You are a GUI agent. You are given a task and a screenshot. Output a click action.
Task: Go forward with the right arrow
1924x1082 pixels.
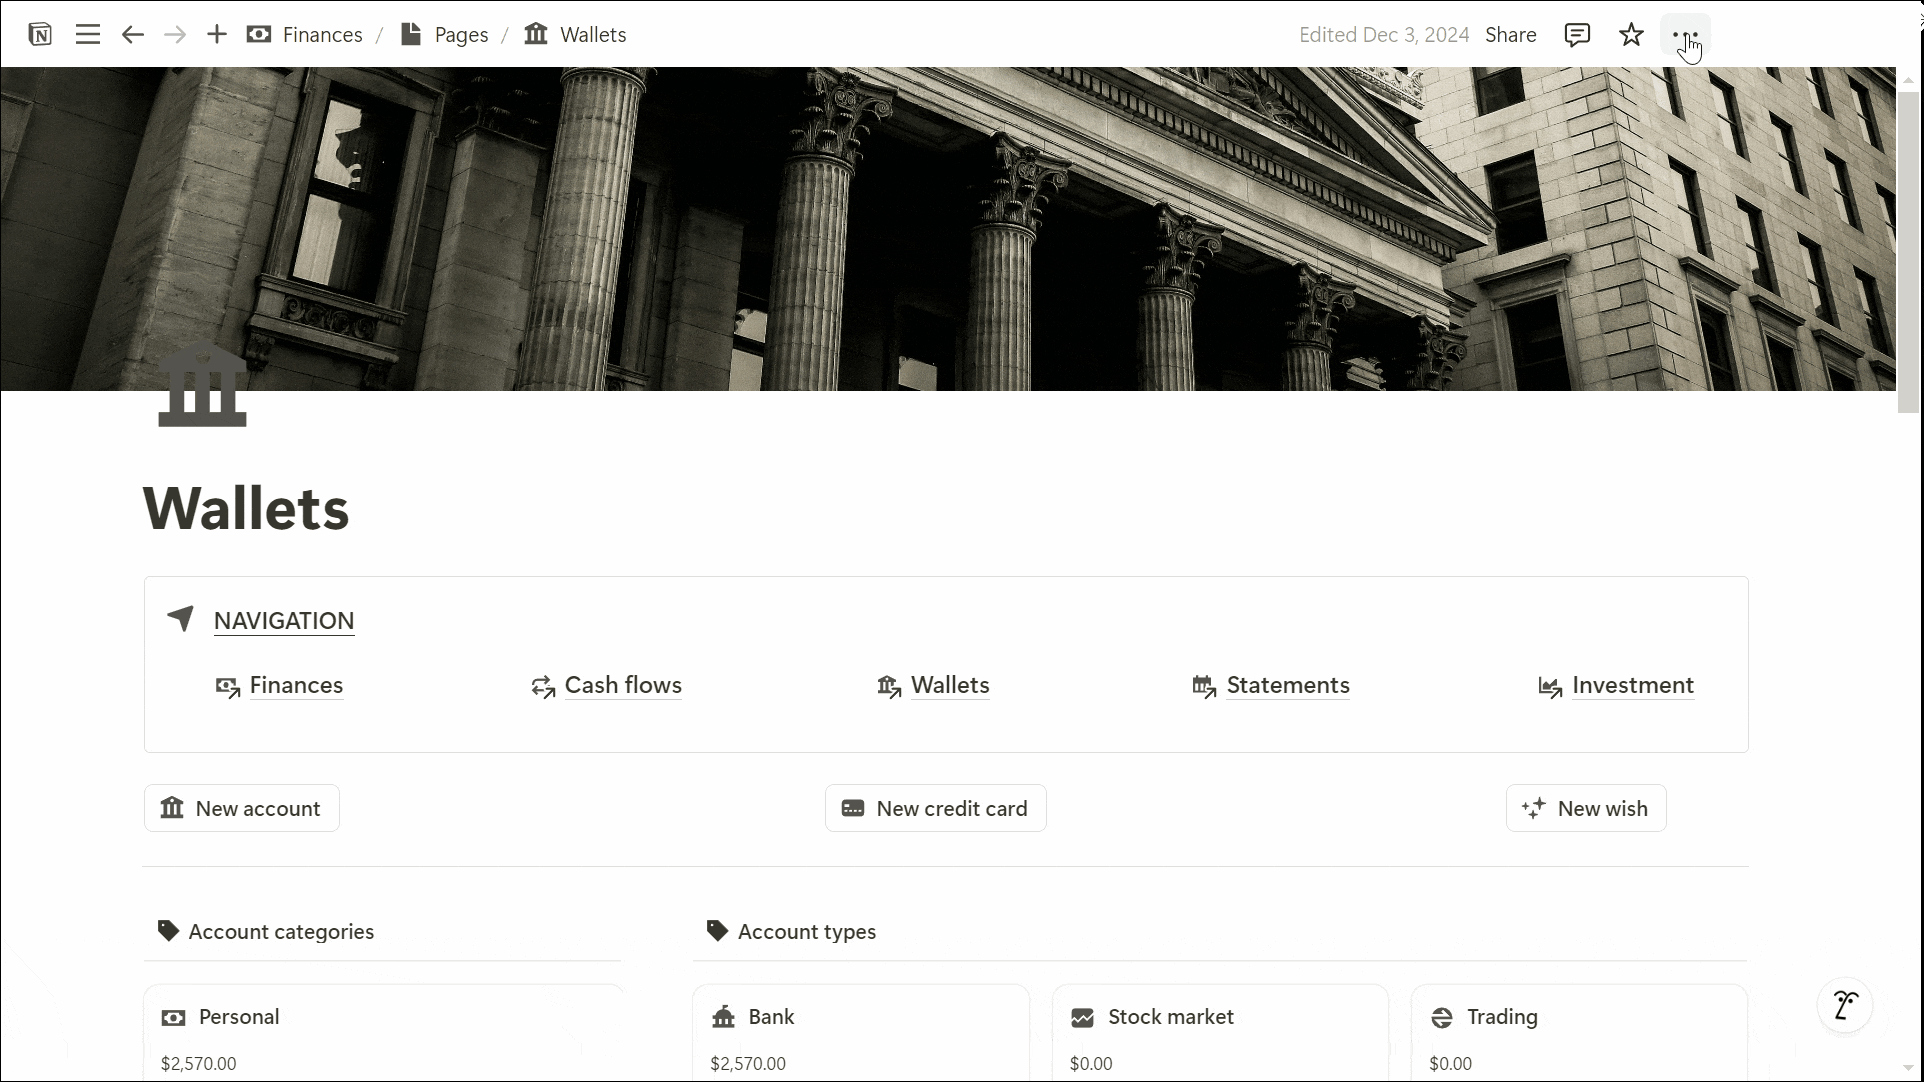click(x=175, y=35)
